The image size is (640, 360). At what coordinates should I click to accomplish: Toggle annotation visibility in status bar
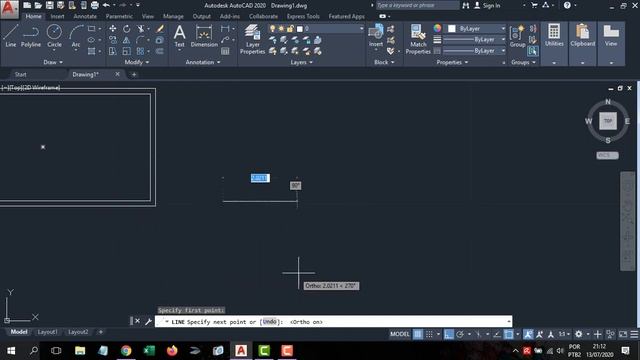(528, 334)
